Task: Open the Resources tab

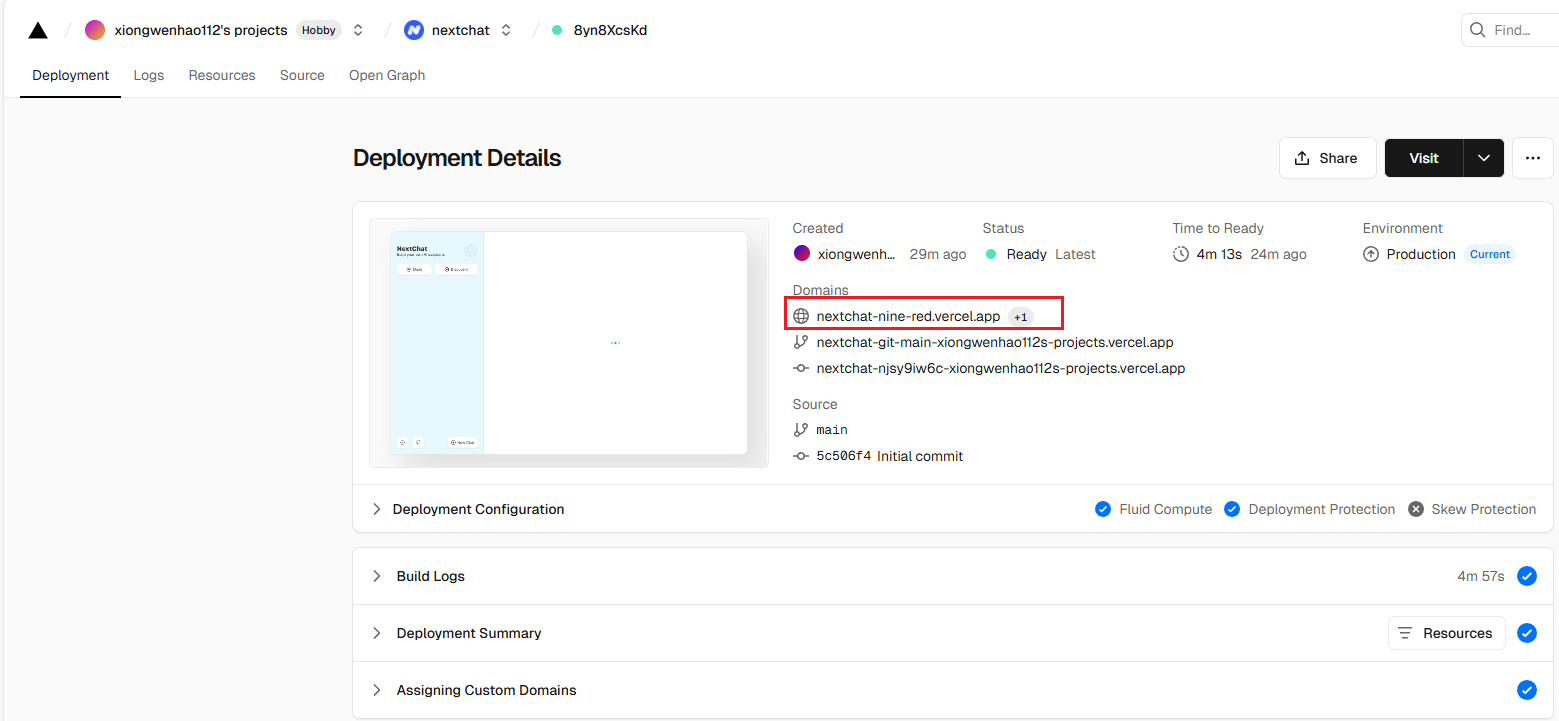Action: coord(222,75)
